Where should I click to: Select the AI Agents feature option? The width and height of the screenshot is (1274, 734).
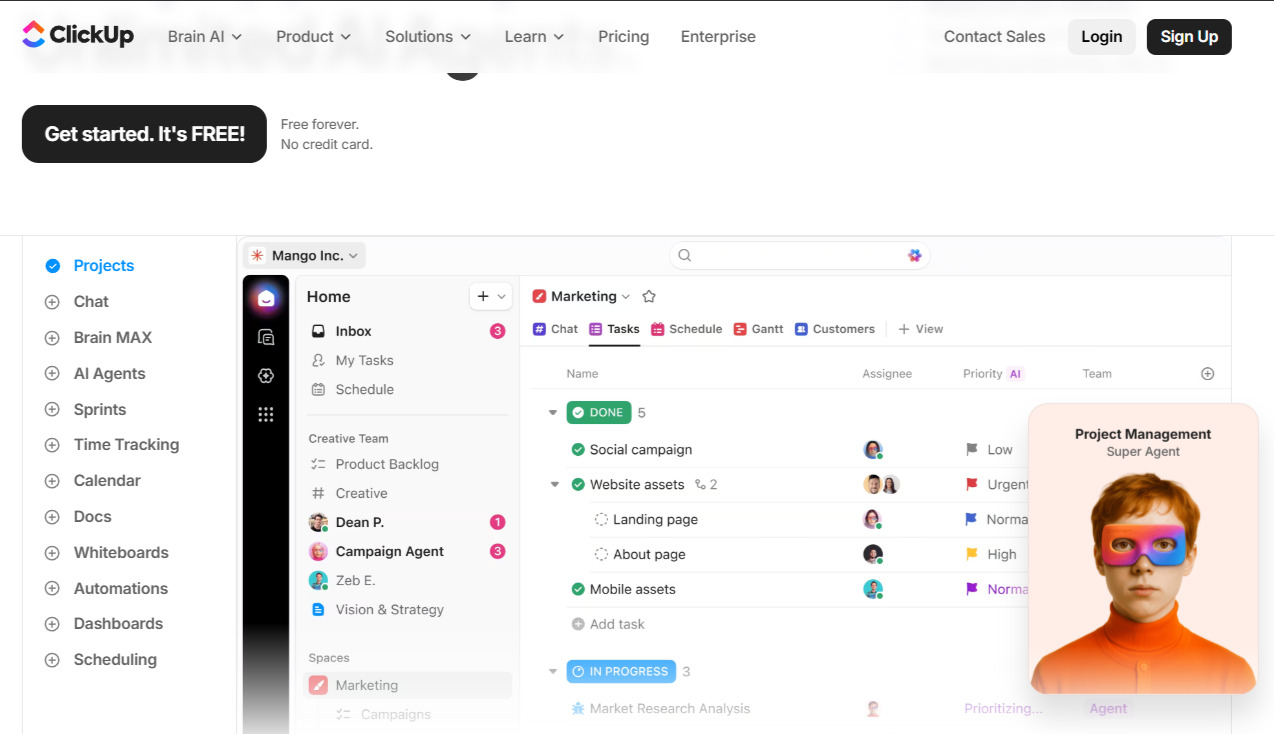click(x=96, y=374)
